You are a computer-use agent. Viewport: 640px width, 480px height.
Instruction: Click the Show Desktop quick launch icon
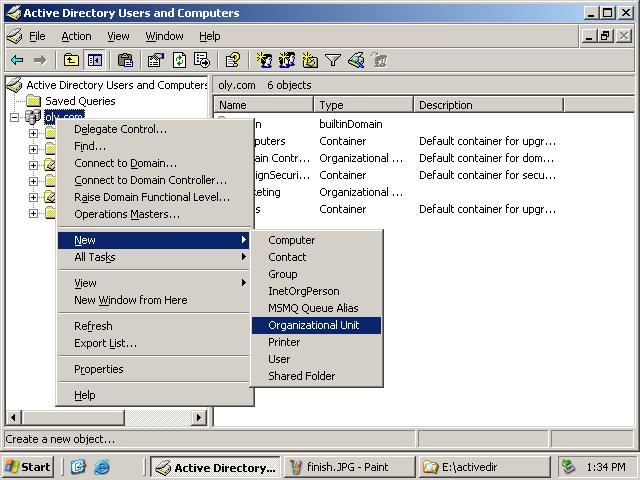78,467
